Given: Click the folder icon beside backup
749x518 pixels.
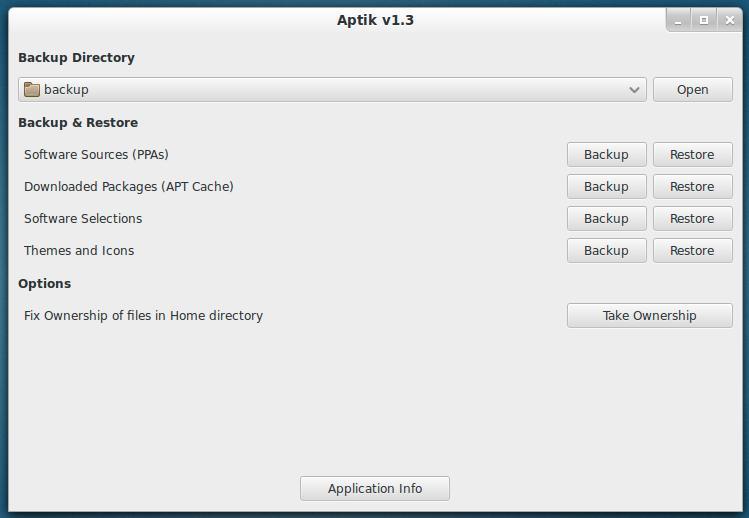Looking at the screenshot, I should coord(32,90).
